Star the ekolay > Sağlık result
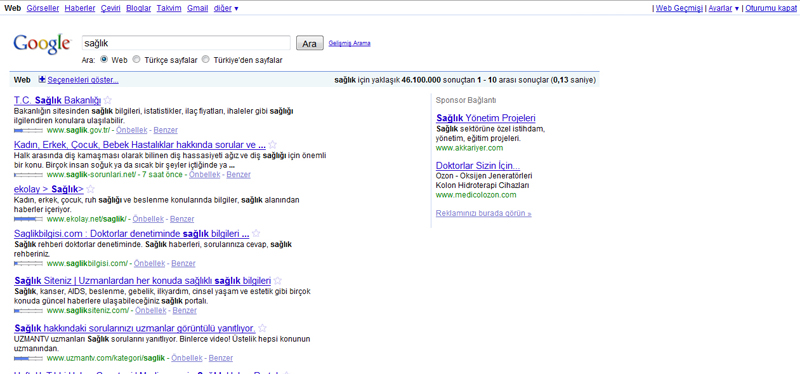 (91, 189)
